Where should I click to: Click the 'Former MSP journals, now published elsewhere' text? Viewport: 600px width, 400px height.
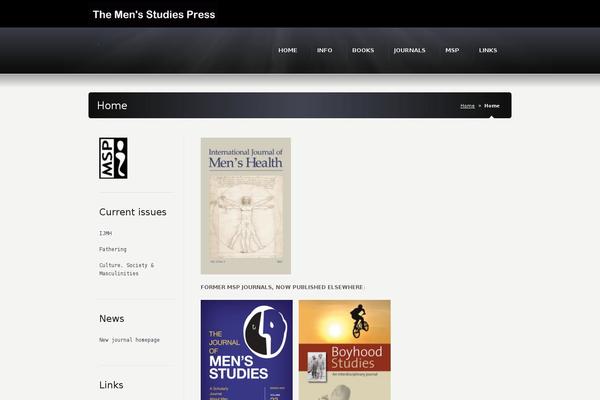click(x=282, y=287)
